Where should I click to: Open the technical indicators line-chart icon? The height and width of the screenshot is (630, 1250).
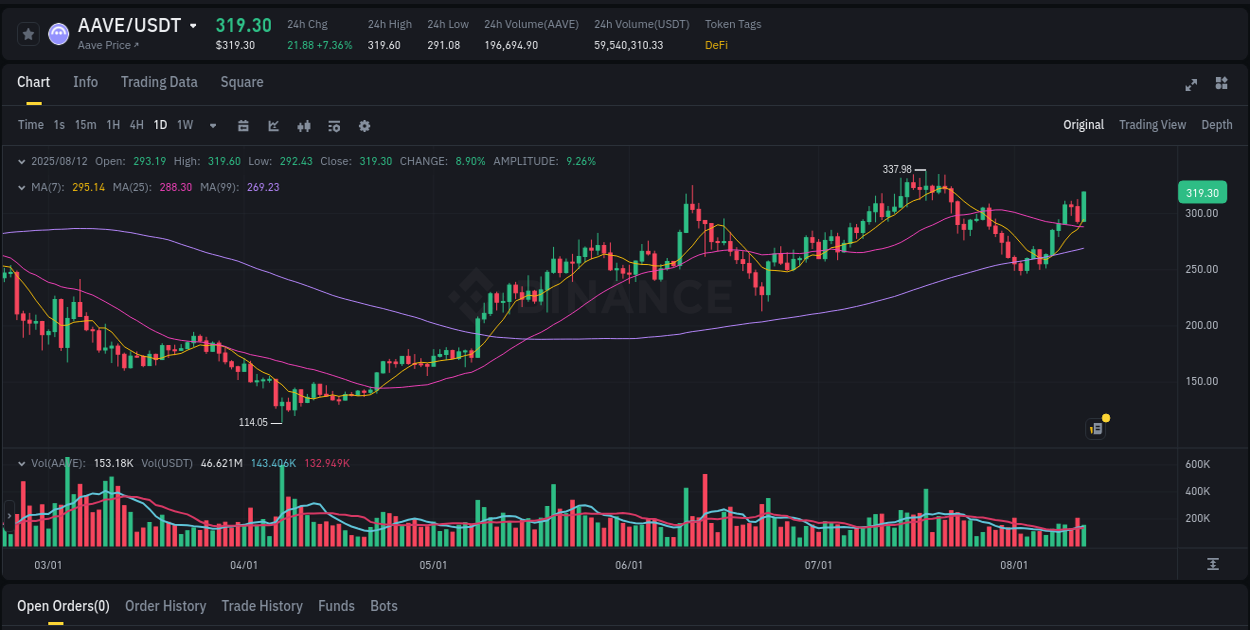[273, 126]
